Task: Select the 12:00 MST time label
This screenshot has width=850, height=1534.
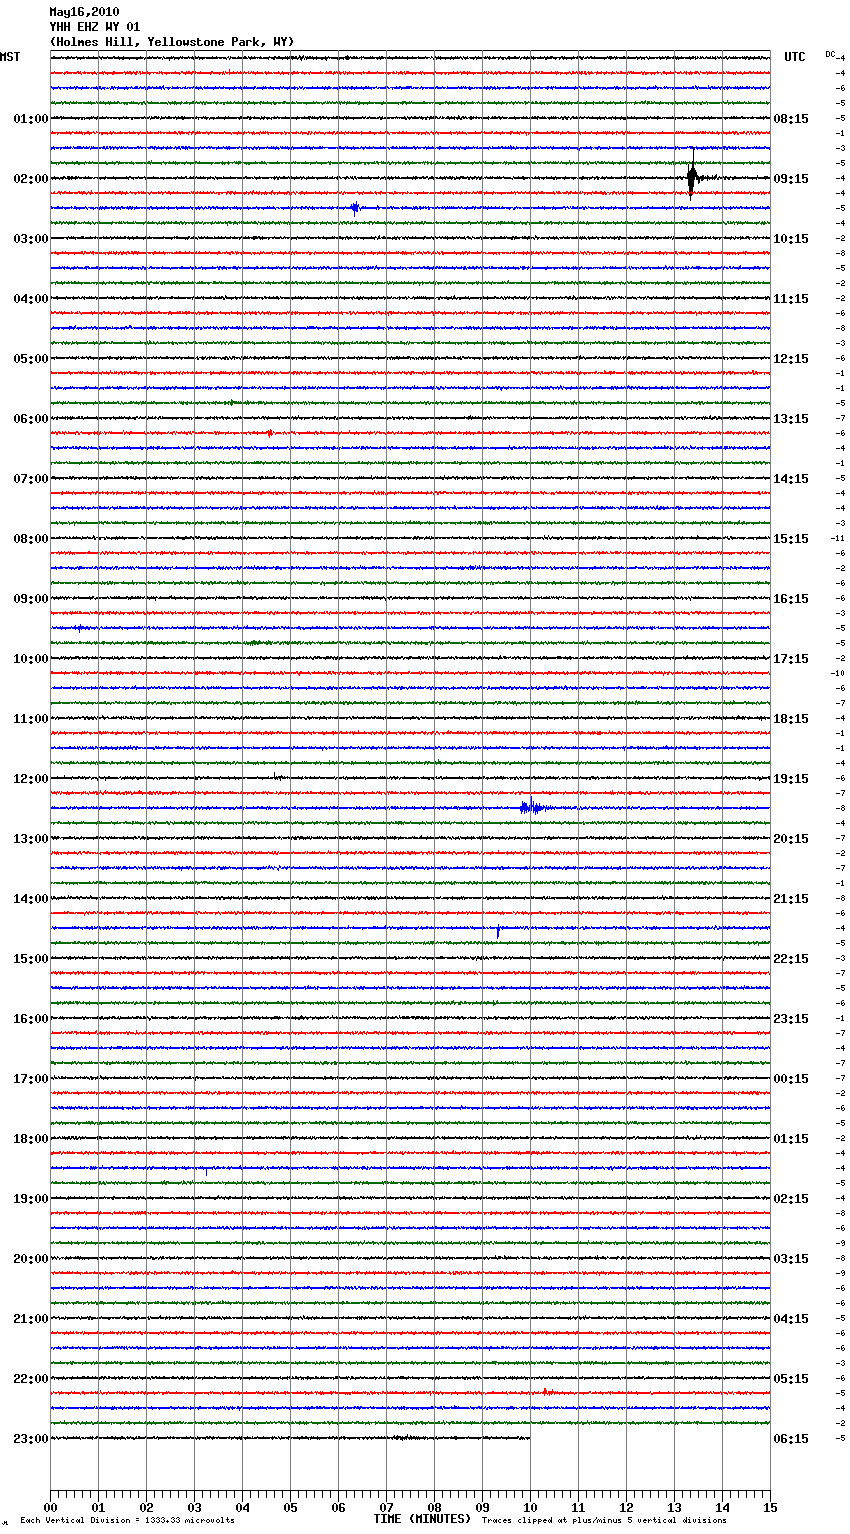Action: click(x=30, y=779)
